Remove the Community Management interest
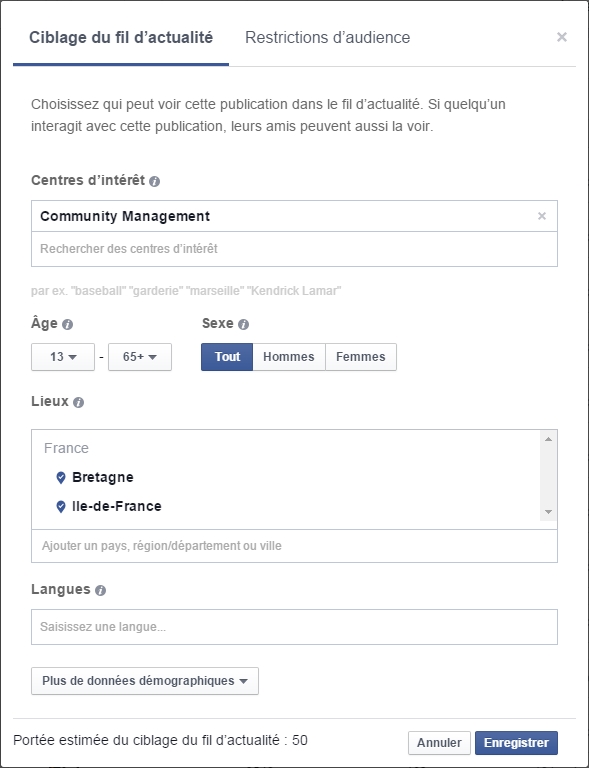589x768 pixels. point(542,216)
